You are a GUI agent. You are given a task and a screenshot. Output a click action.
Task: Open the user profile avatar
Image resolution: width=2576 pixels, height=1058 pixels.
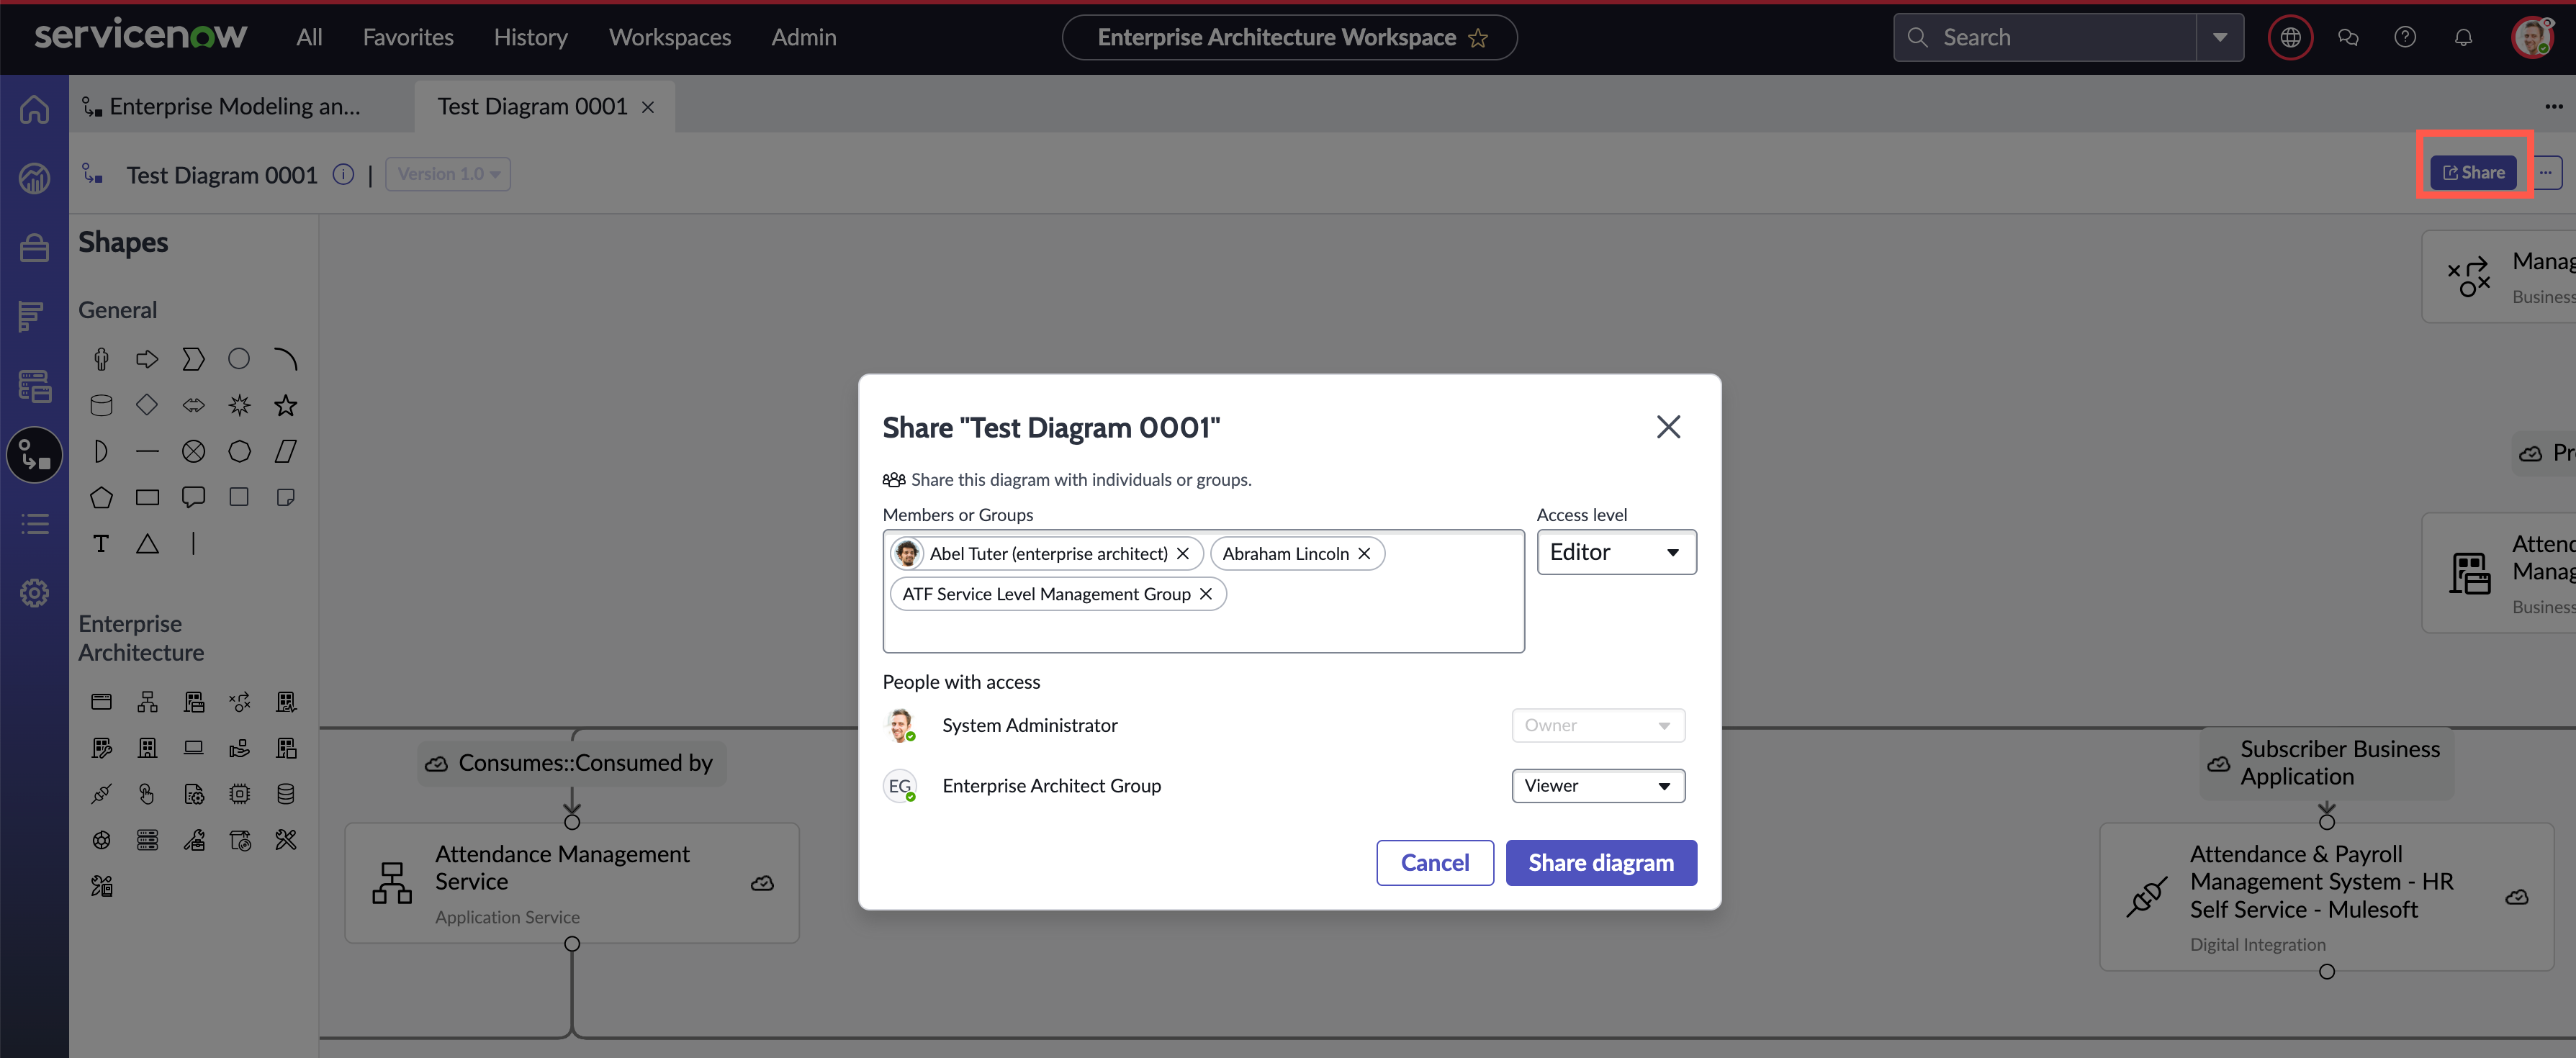(x=2532, y=38)
